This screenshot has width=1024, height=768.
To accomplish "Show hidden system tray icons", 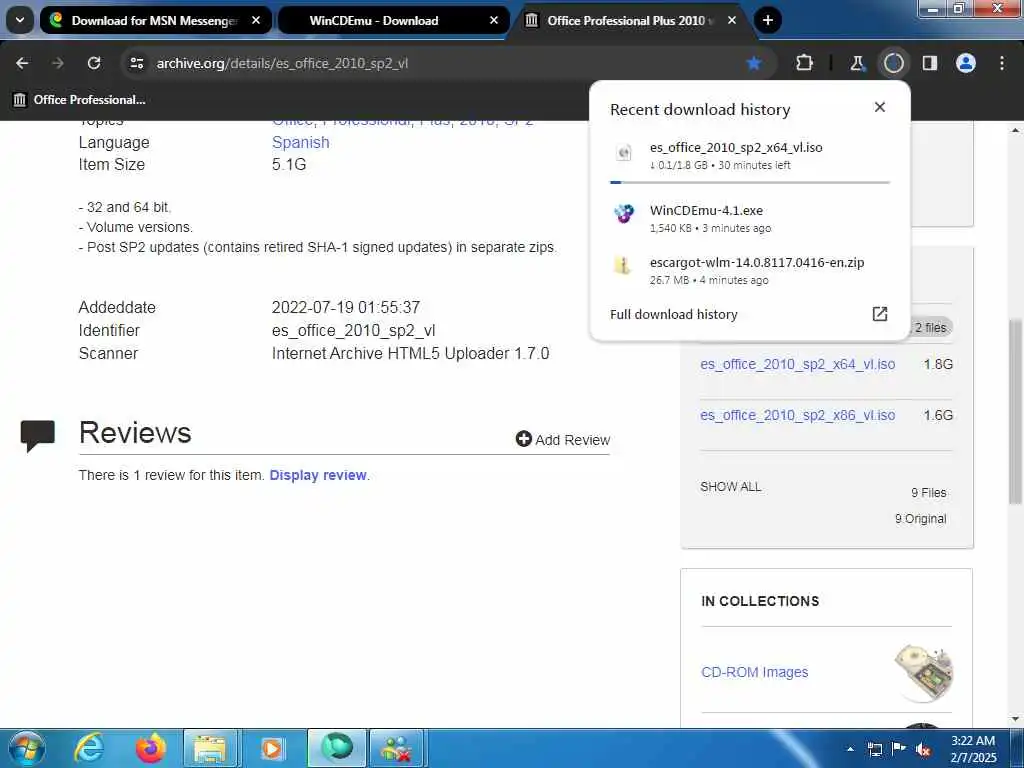I will pyautogui.click(x=850, y=749).
